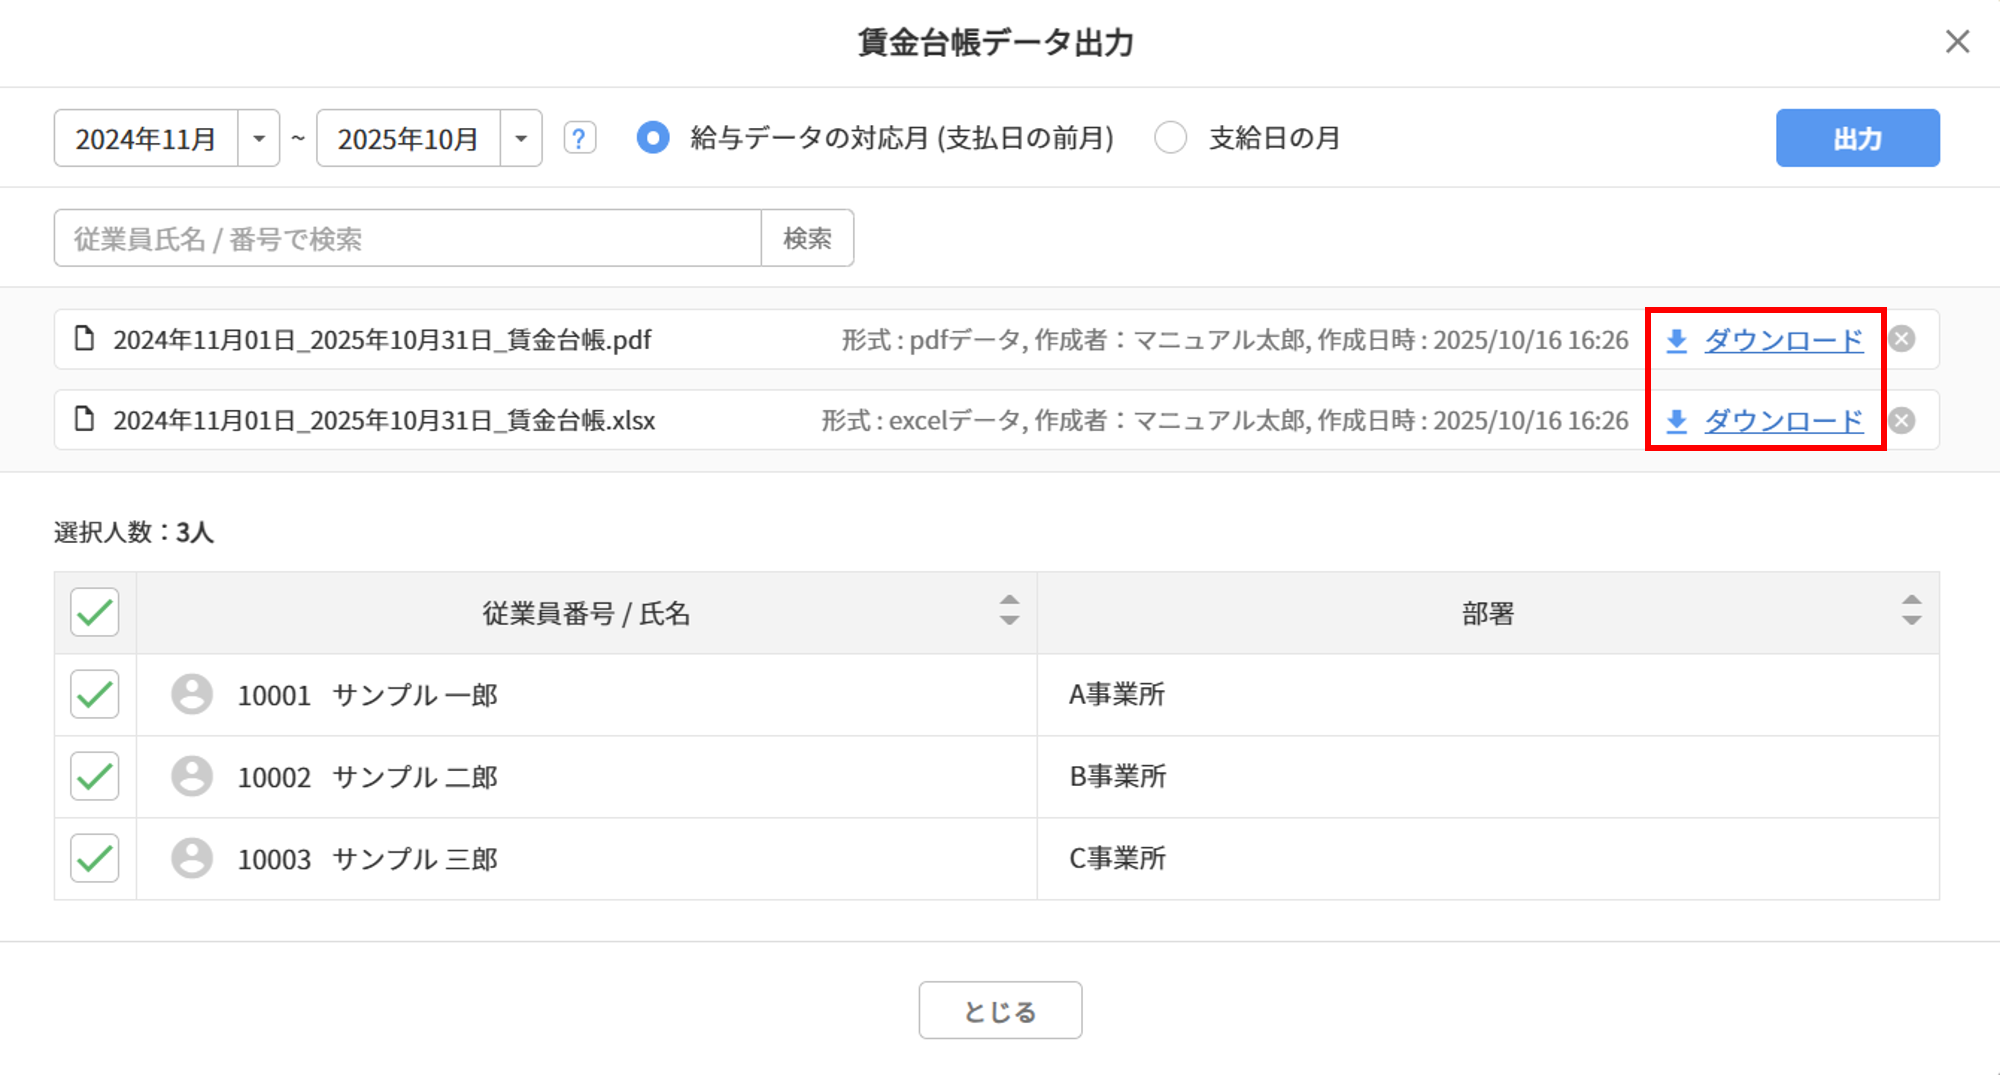
Task: Uncheck employee 10003 checkbox
Action: point(95,858)
